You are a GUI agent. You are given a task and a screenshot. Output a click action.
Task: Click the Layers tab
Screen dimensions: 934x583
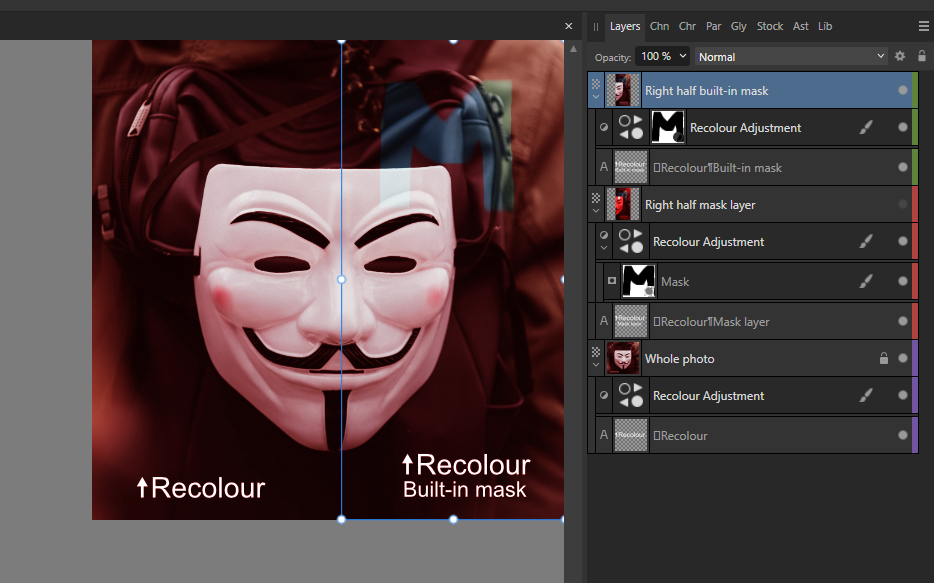pyautogui.click(x=625, y=26)
